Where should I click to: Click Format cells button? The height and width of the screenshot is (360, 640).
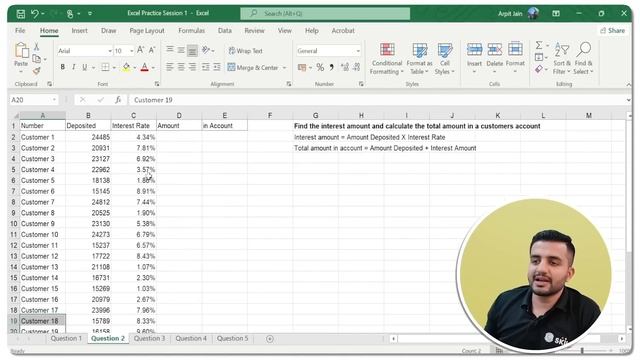[515, 59]
